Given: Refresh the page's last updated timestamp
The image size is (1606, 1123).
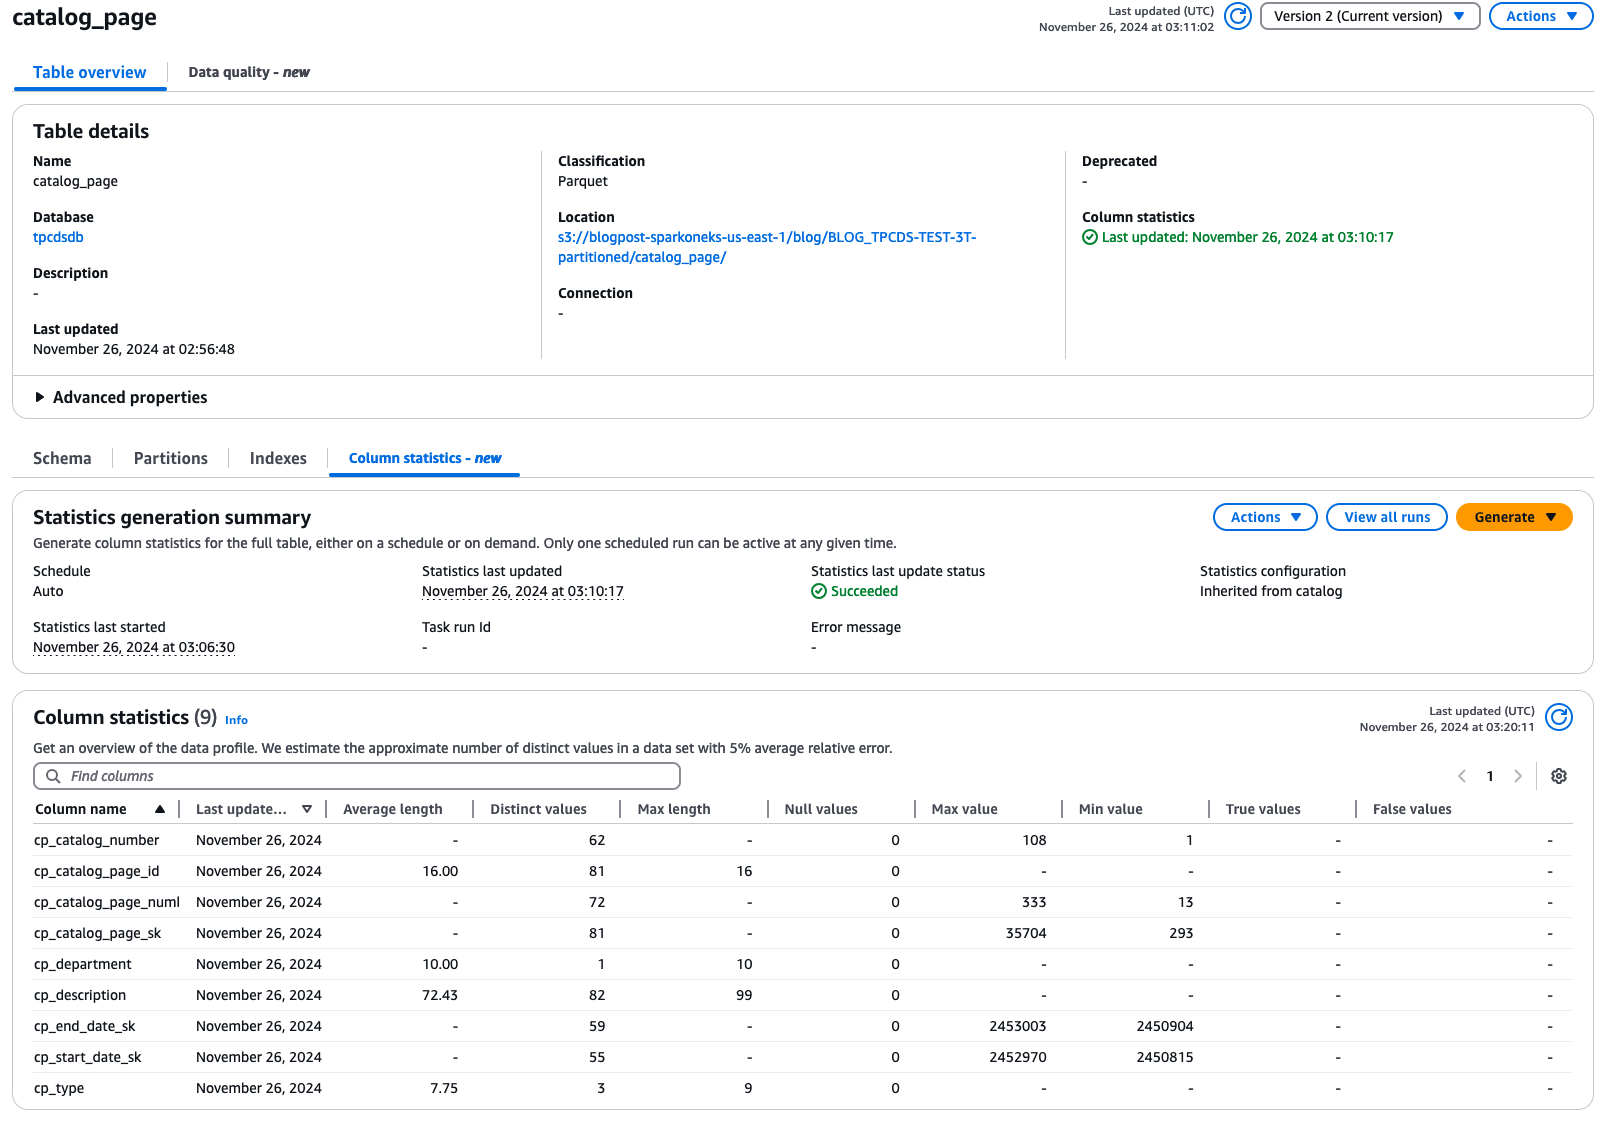Looking at the screenshot, I should 1237,17.
